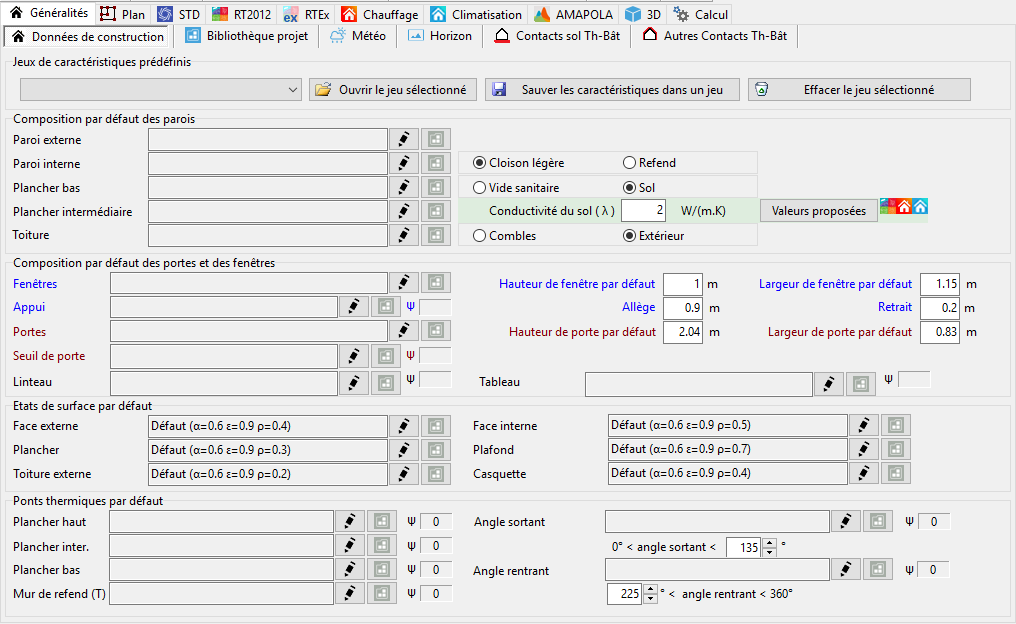
Task: Click pencil icon for Plancher haut thermal bridge
Action: click(348, 521)
